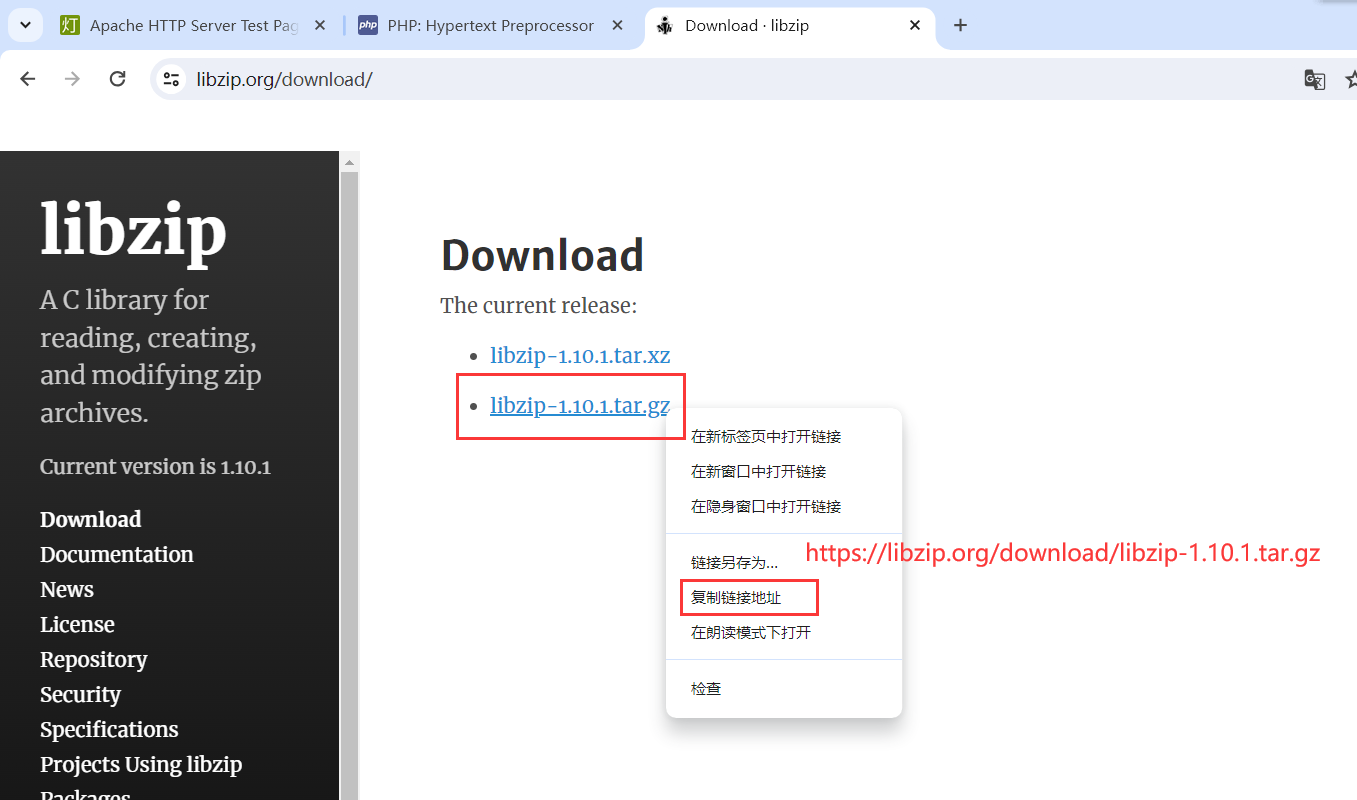
Task: Open the License sidebar link
Action: pos(77,624)
